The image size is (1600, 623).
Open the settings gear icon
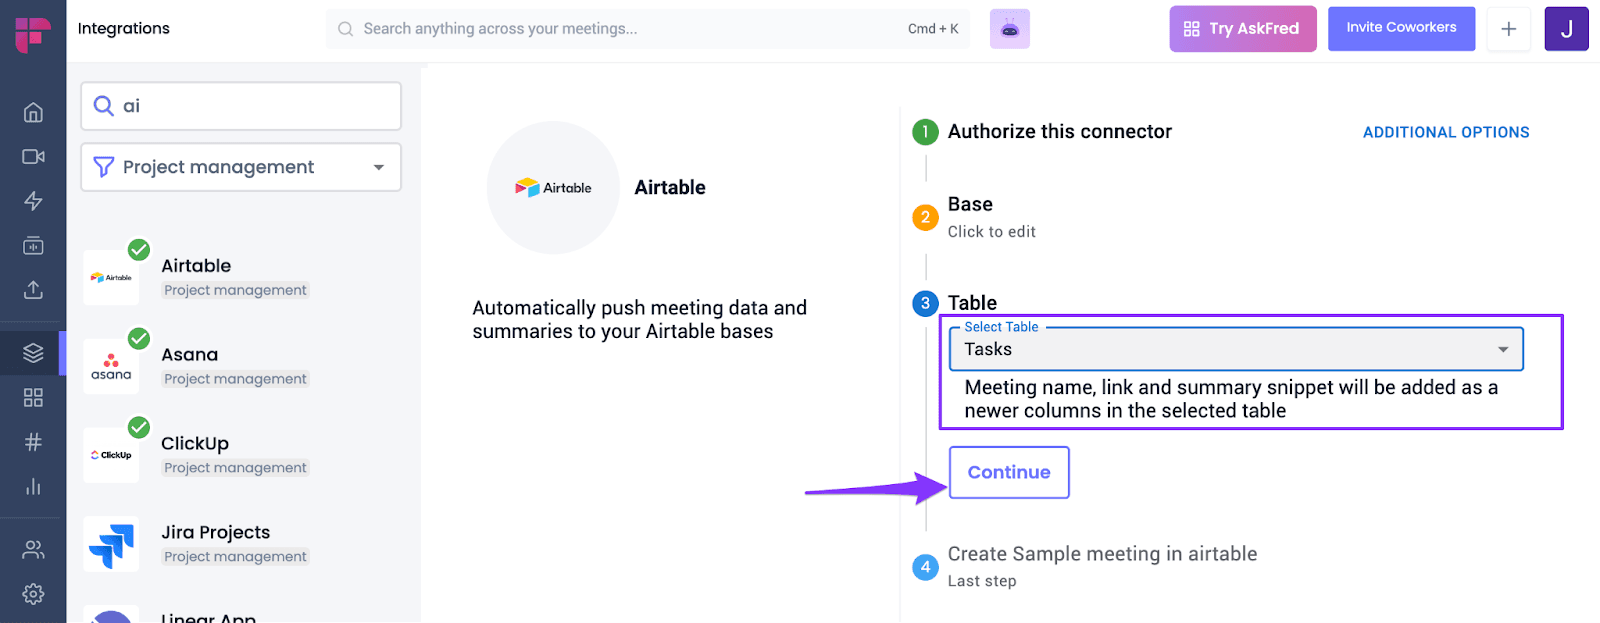click(33, 594)
